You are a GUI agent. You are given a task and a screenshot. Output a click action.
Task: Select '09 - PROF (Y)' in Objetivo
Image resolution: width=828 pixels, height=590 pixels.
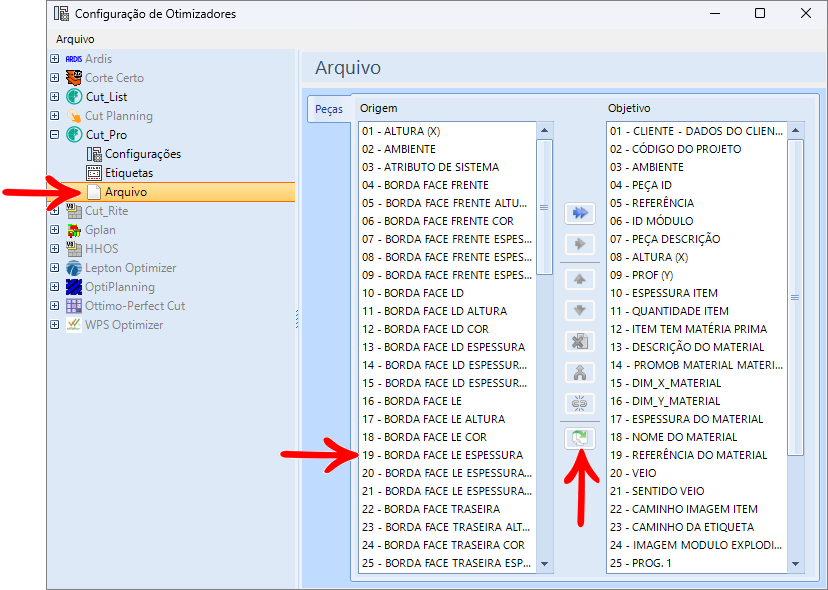[697, 275]
